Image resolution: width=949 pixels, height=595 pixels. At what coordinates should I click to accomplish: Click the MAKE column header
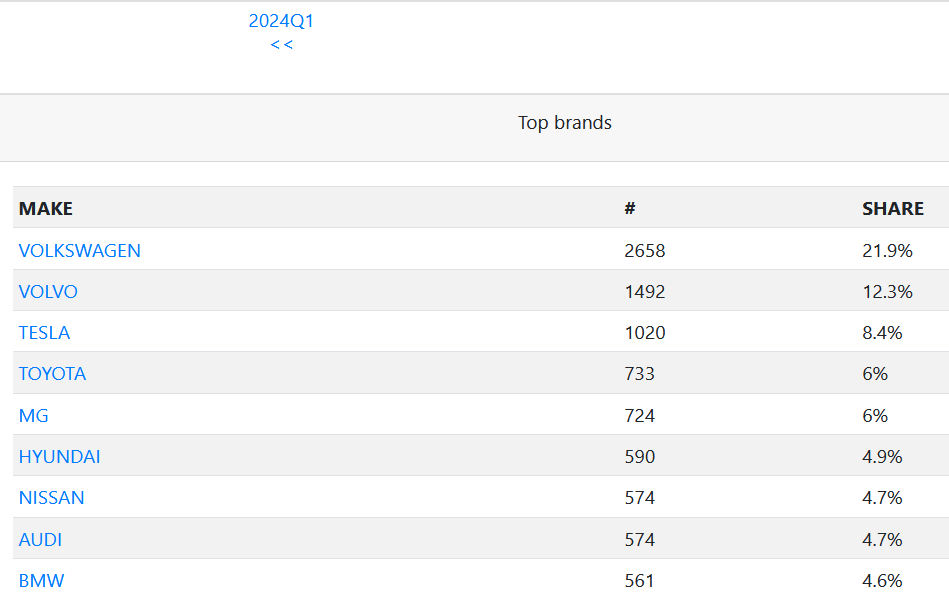[46, 209]
